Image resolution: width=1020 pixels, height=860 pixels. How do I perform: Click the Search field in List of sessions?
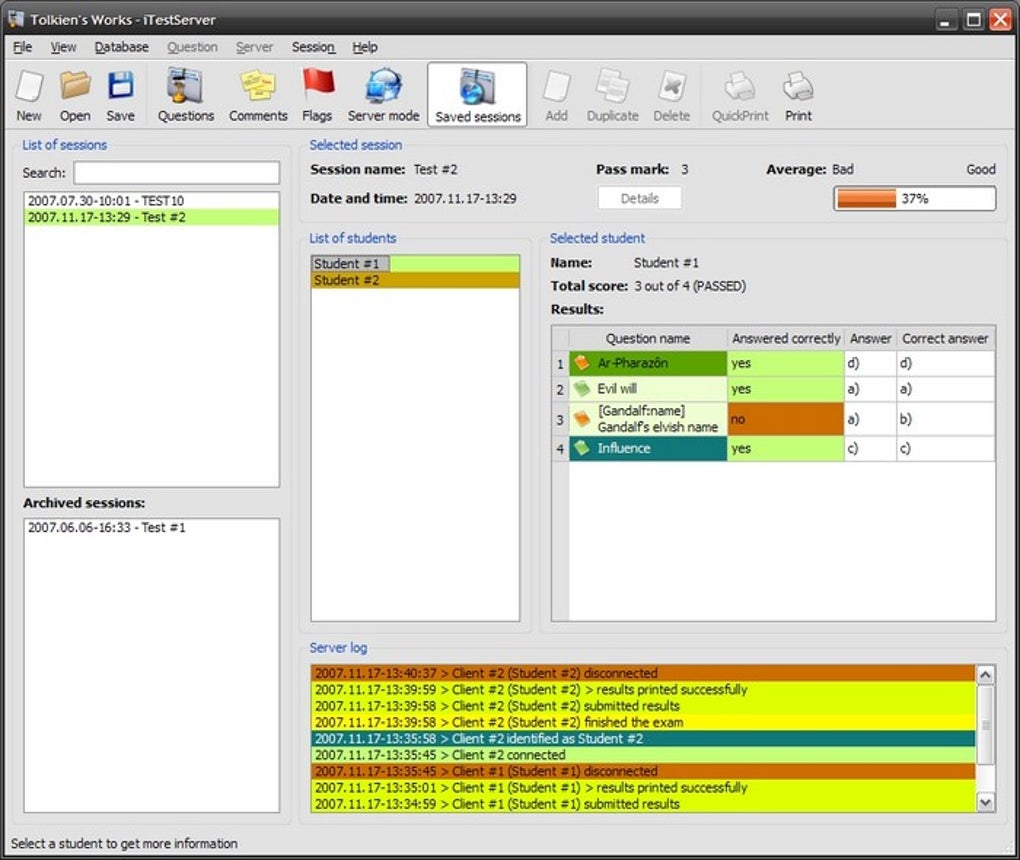(176, 172)
